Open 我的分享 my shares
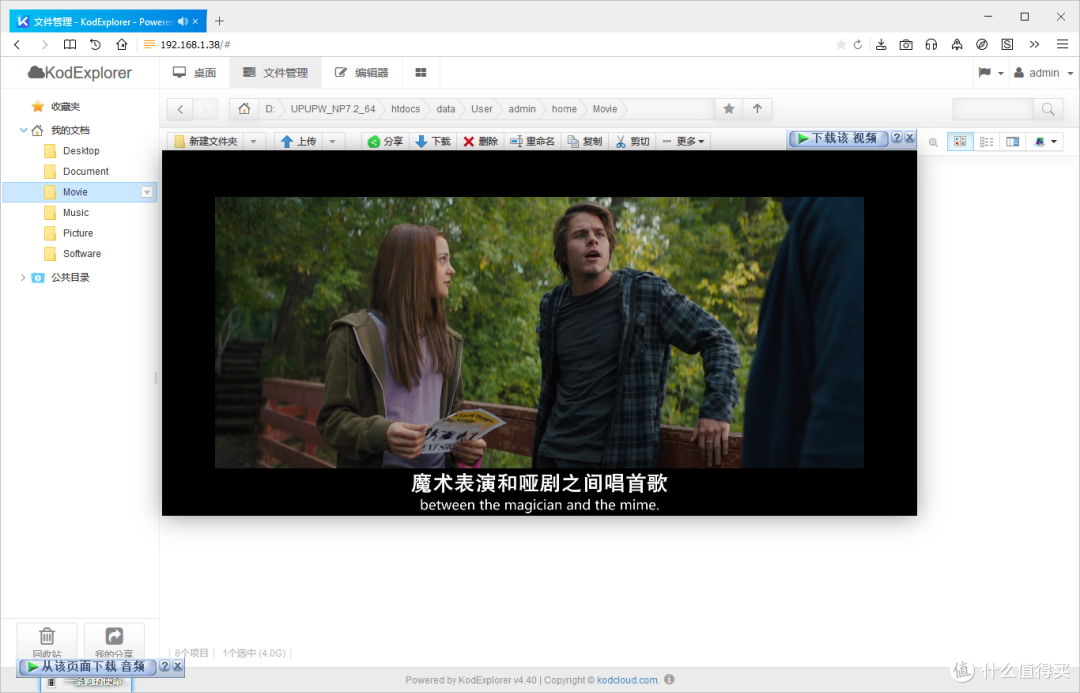 (x=114, y=641)
